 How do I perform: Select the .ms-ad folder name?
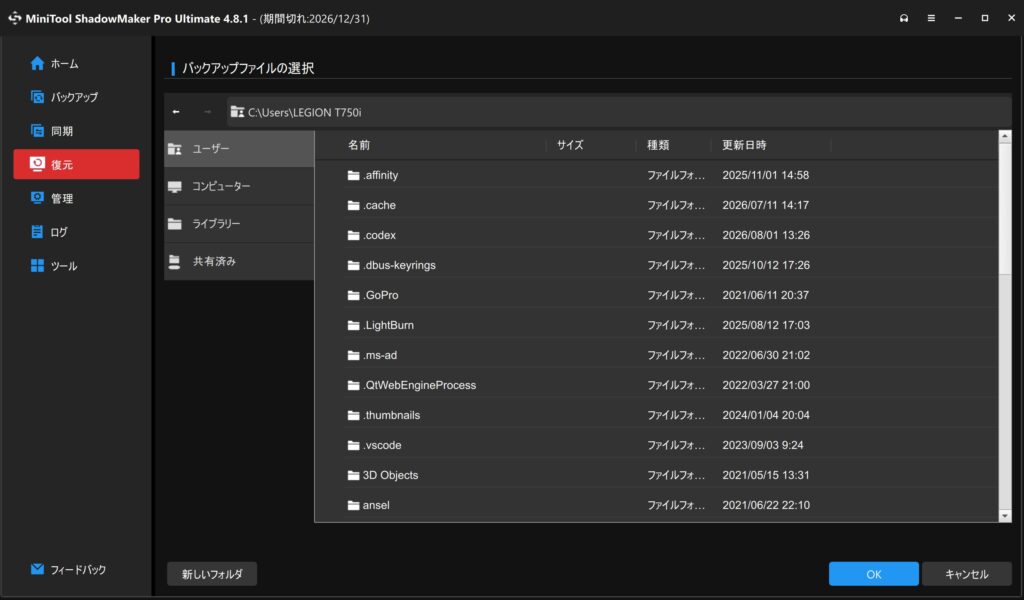[x=379, y=355]
